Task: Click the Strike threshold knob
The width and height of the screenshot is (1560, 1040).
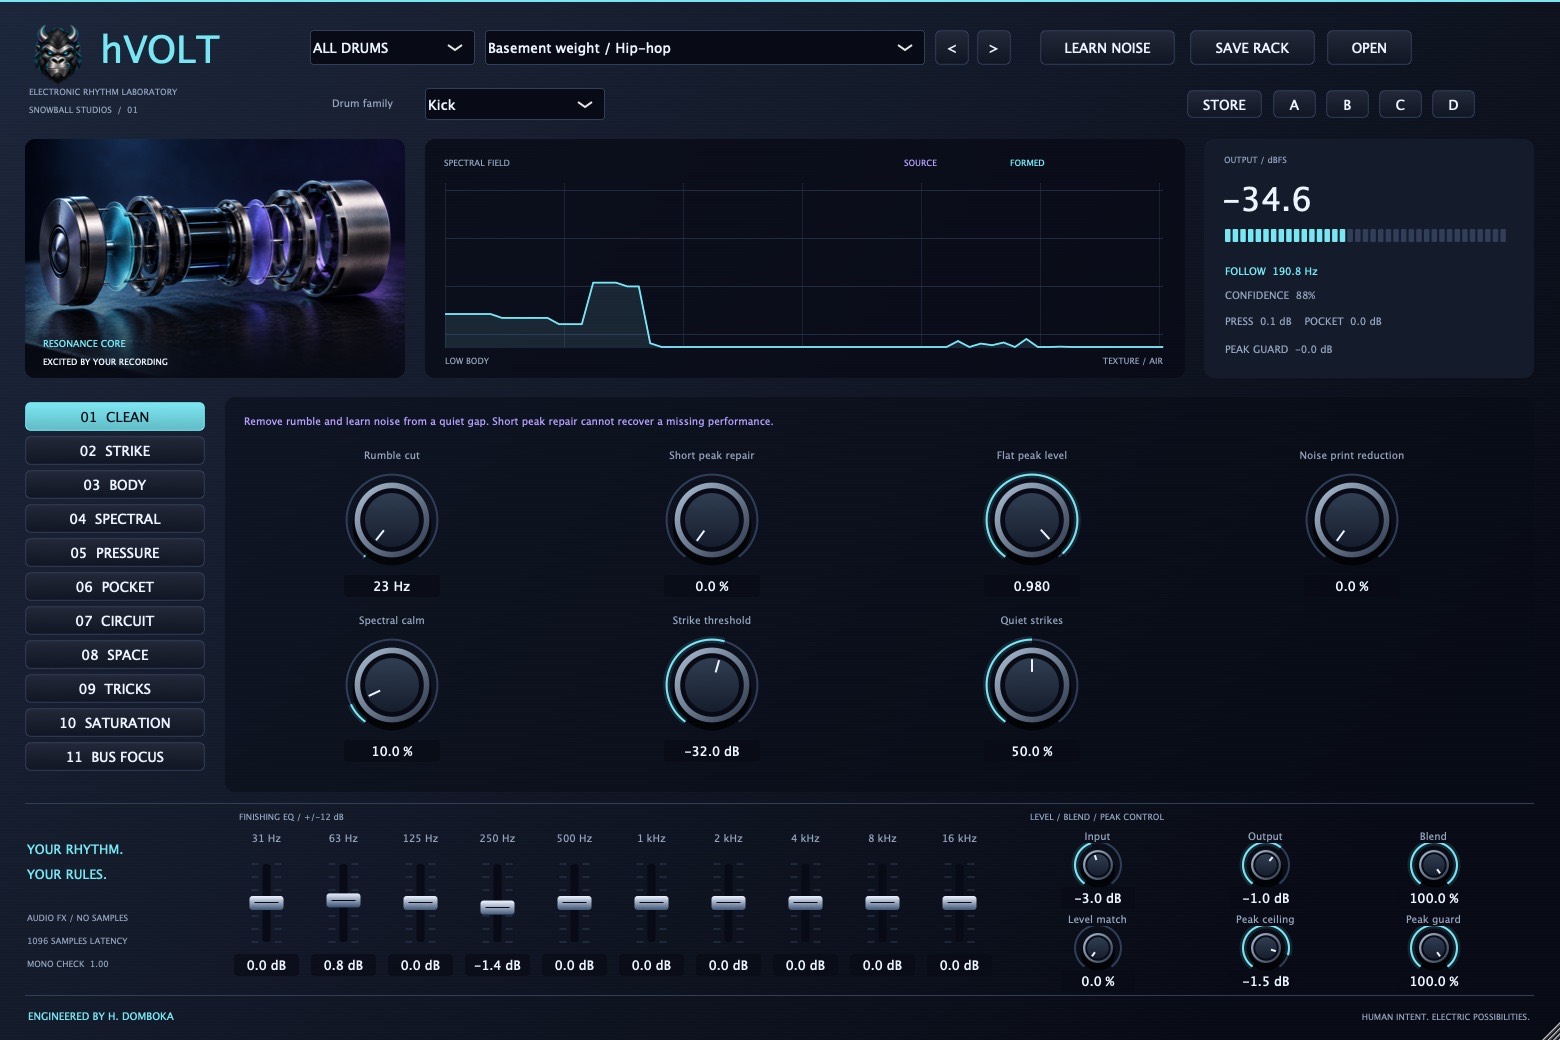Action: (712, 685)
